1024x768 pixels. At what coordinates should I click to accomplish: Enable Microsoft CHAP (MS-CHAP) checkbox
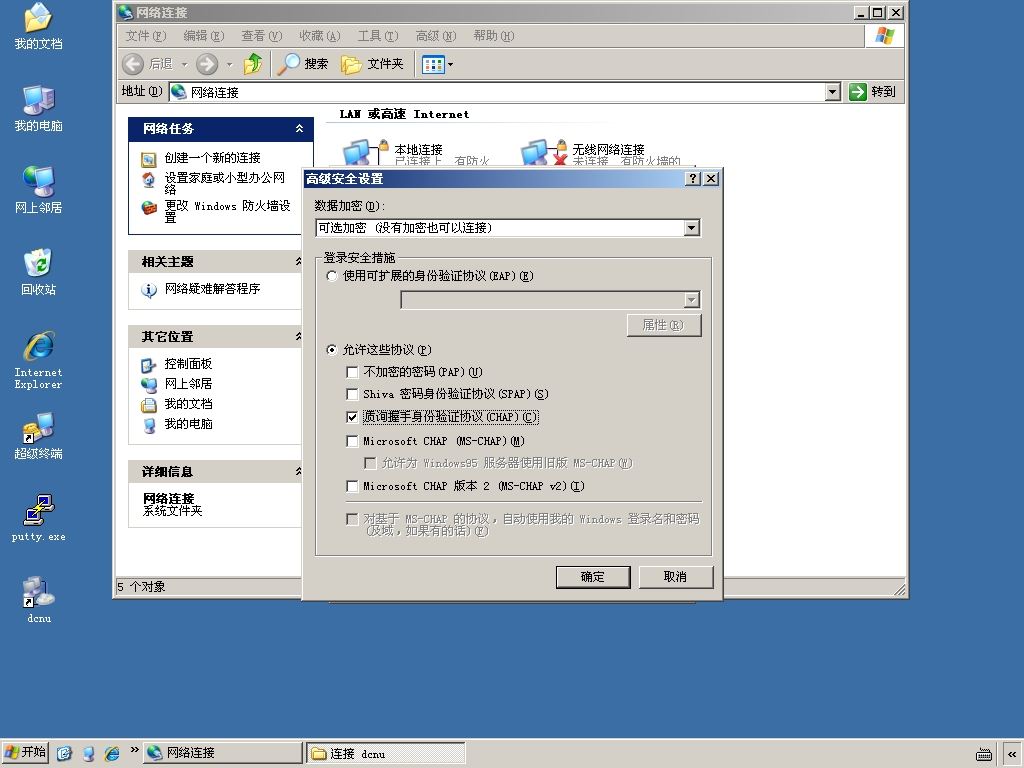[352, 441]
